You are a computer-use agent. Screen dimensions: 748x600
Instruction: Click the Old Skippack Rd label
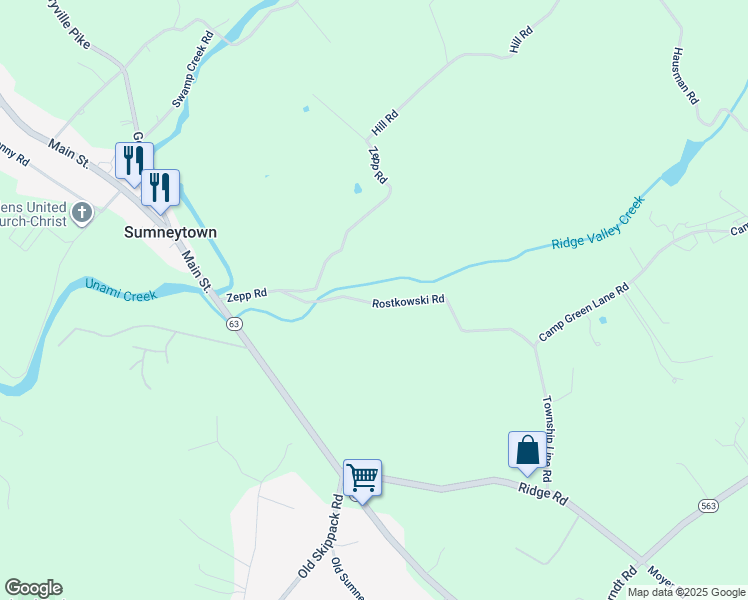(321, 537)
